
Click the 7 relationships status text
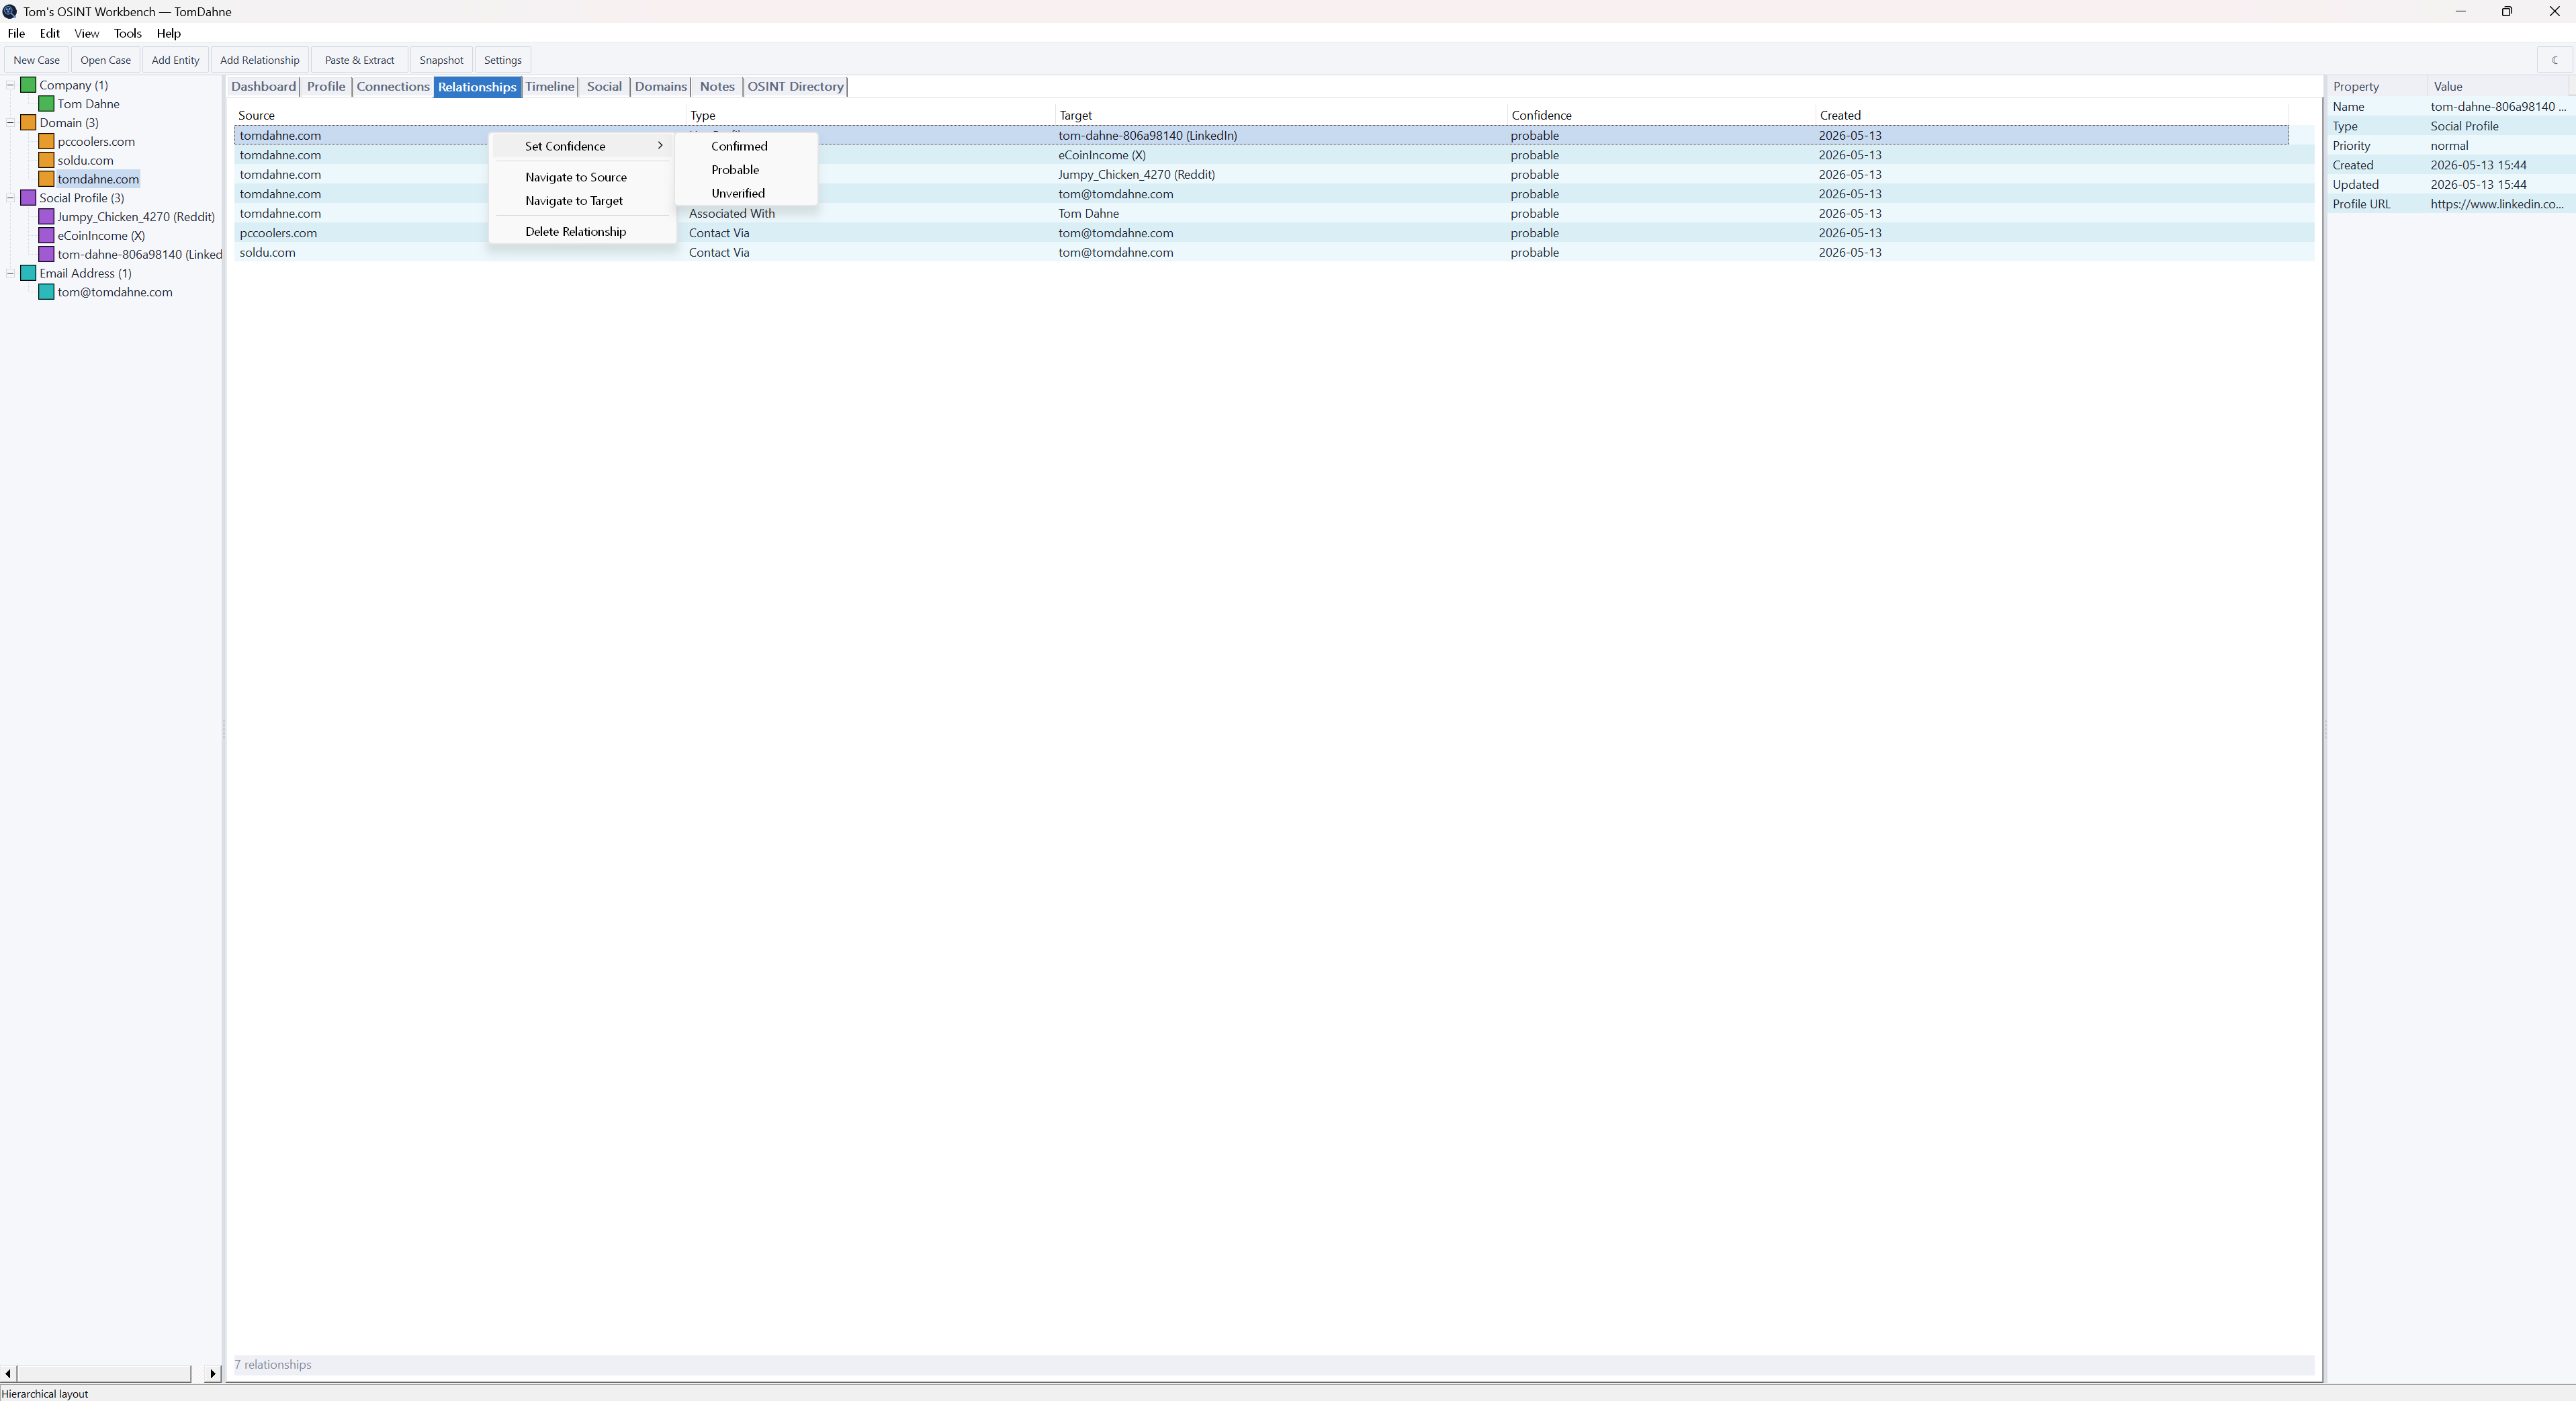point(273,1365)
